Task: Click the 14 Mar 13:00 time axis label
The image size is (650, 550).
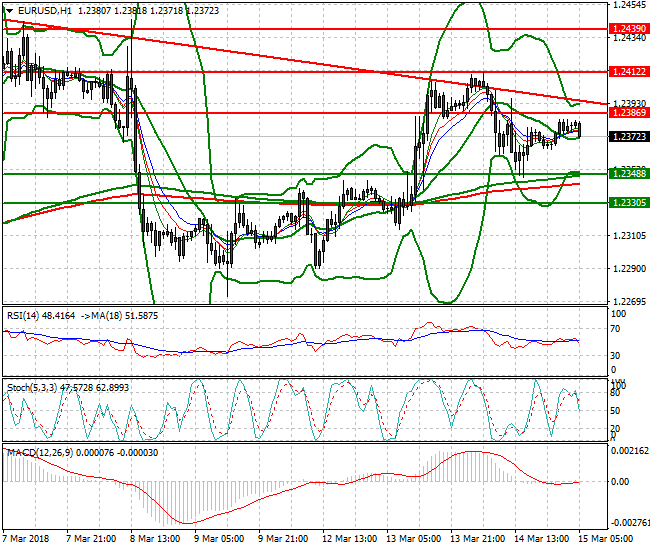Action: (x=541, y=539)
